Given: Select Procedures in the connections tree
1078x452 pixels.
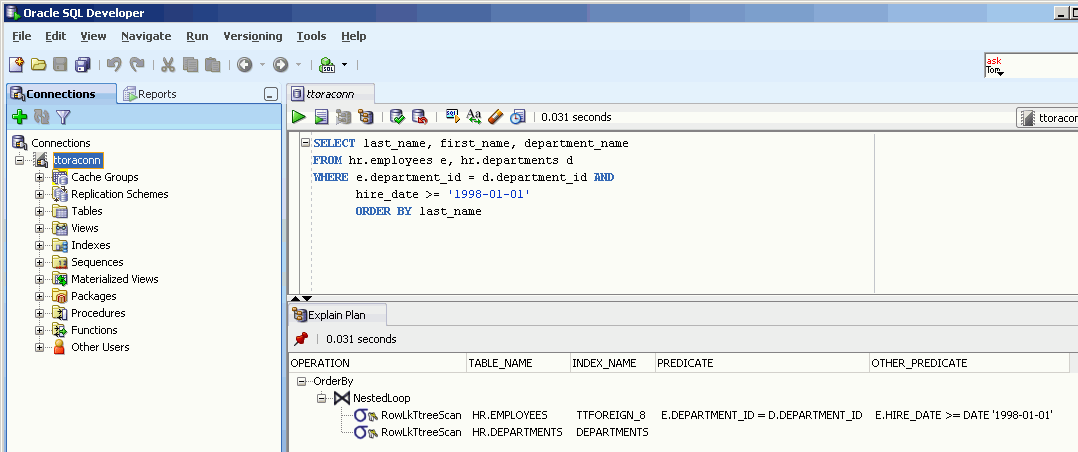Looking at the screenshot, I should pos(98,313).
